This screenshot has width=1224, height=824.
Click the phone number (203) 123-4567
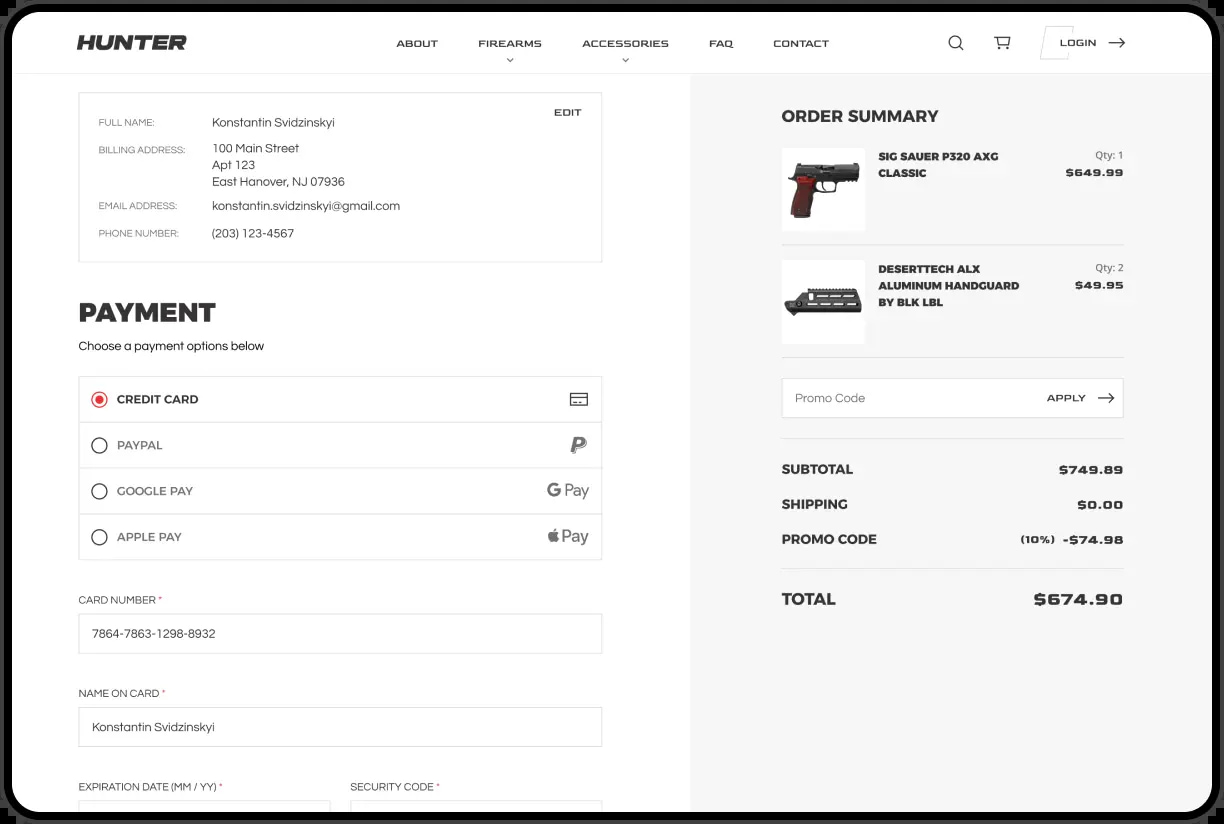(x=253, y=233)
